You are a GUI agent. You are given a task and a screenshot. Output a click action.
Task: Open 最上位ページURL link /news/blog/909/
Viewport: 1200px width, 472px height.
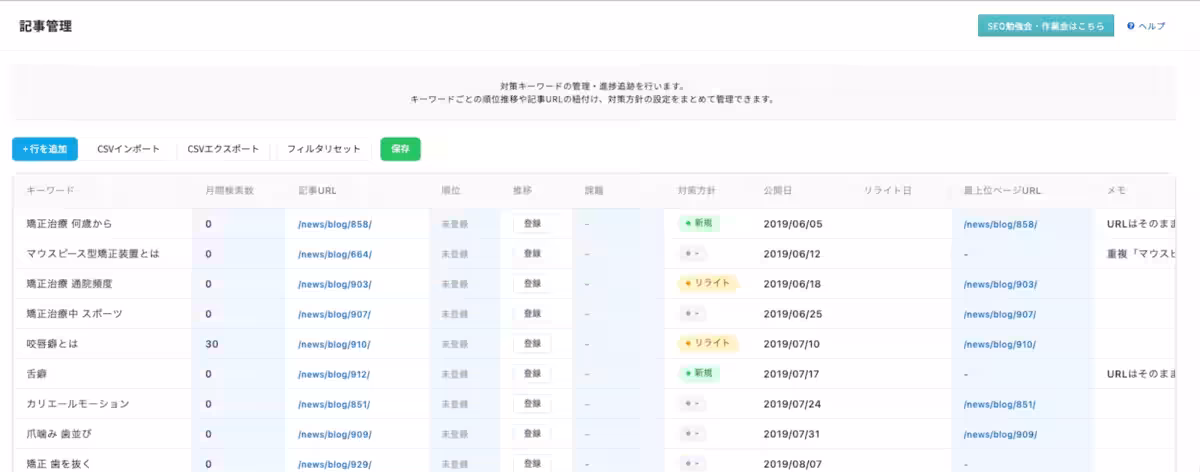point(1000,434)
